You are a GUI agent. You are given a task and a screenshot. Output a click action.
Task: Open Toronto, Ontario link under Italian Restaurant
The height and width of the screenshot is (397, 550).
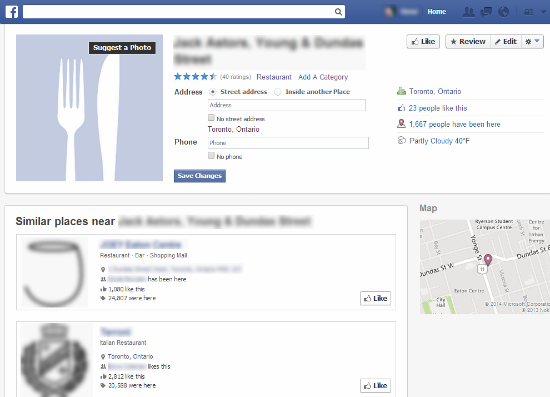130,356
